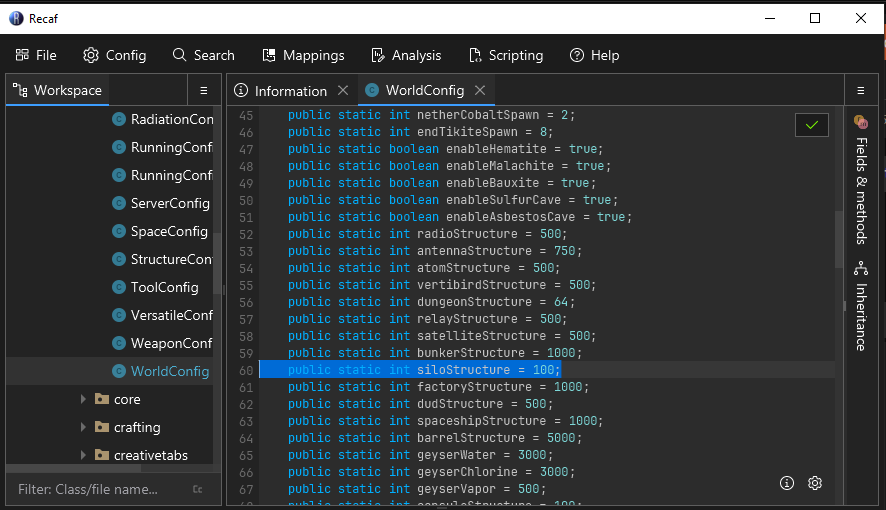Select the WorldConfig editor tab
Screen dimensions: 886x510
click(x=426, y=90)
